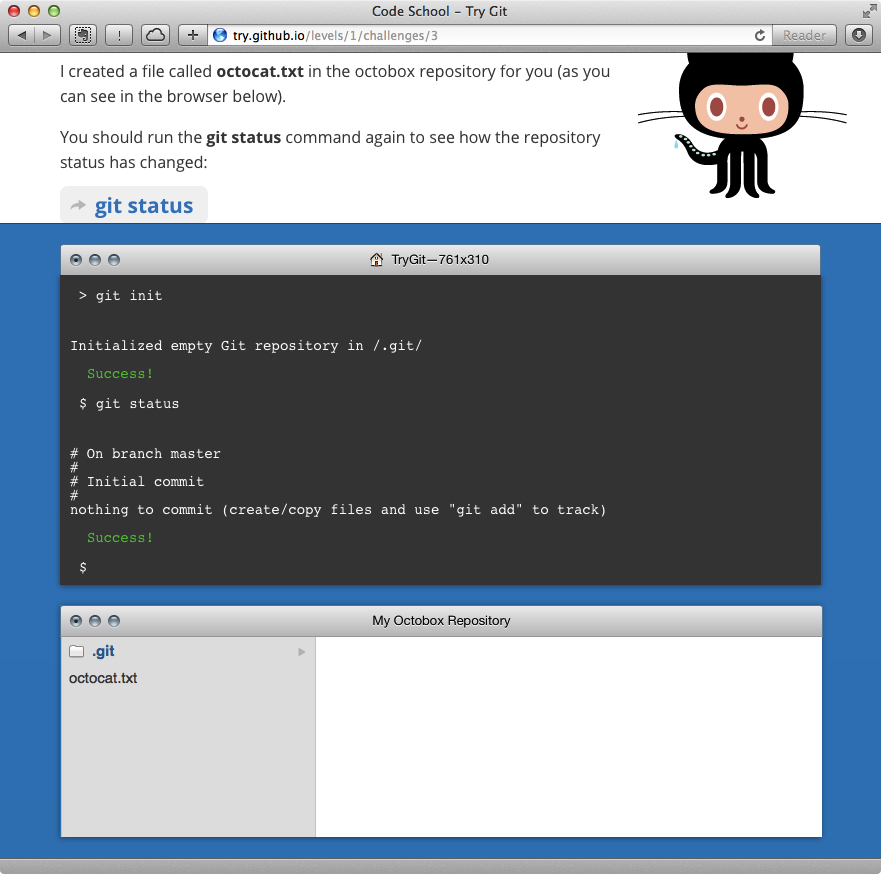Click the "nothing to commit" output line

coord(338,509)
